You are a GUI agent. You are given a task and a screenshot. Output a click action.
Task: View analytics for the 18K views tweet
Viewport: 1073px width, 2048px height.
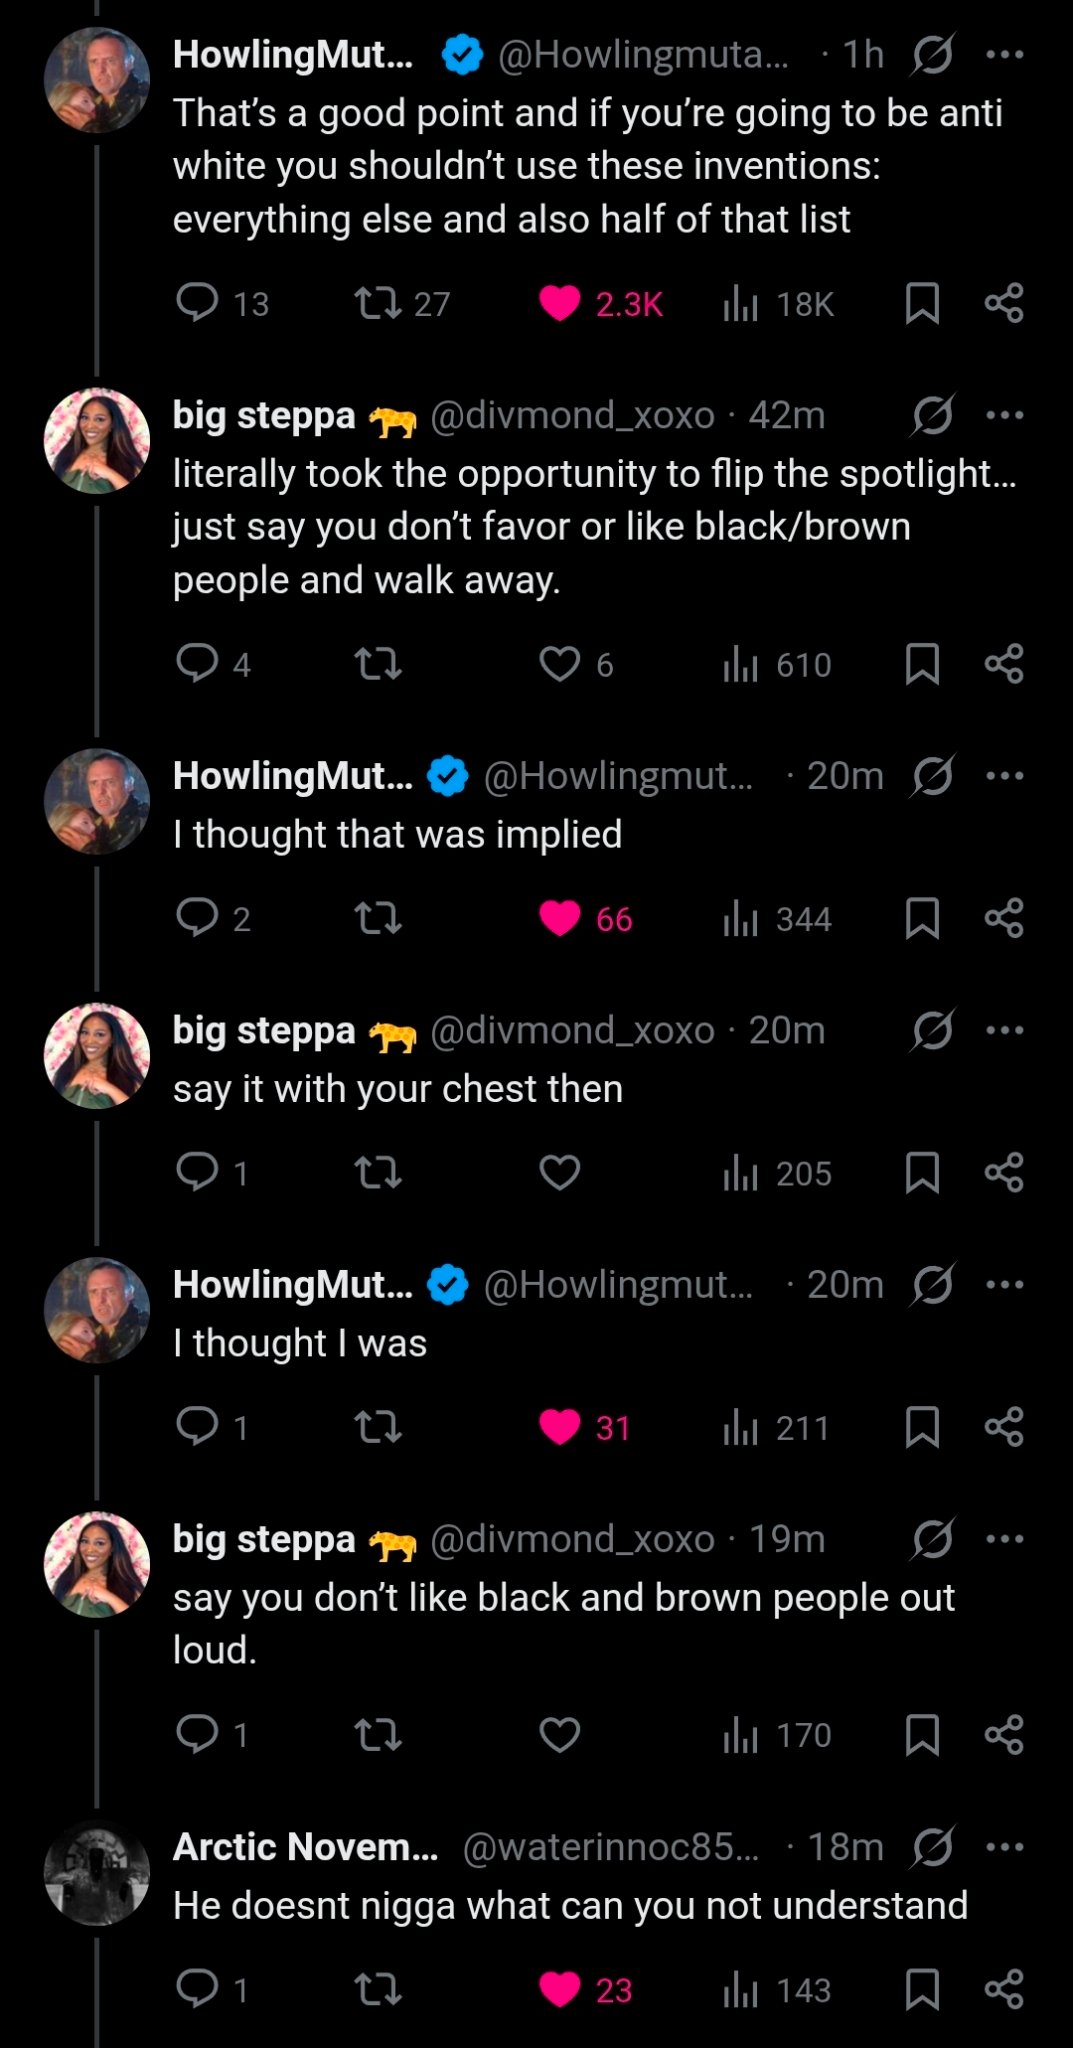coord(740,303)
